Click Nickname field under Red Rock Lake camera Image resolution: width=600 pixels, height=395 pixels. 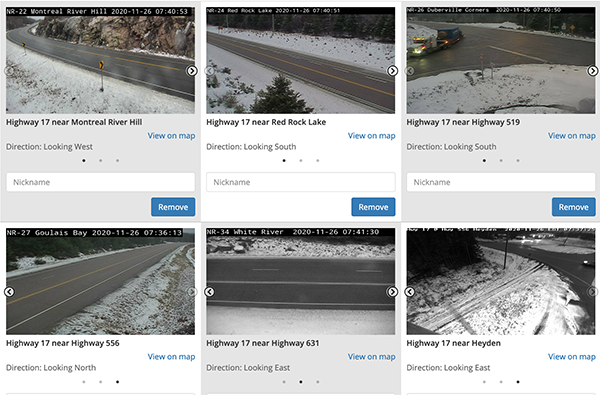click(301, 182)
